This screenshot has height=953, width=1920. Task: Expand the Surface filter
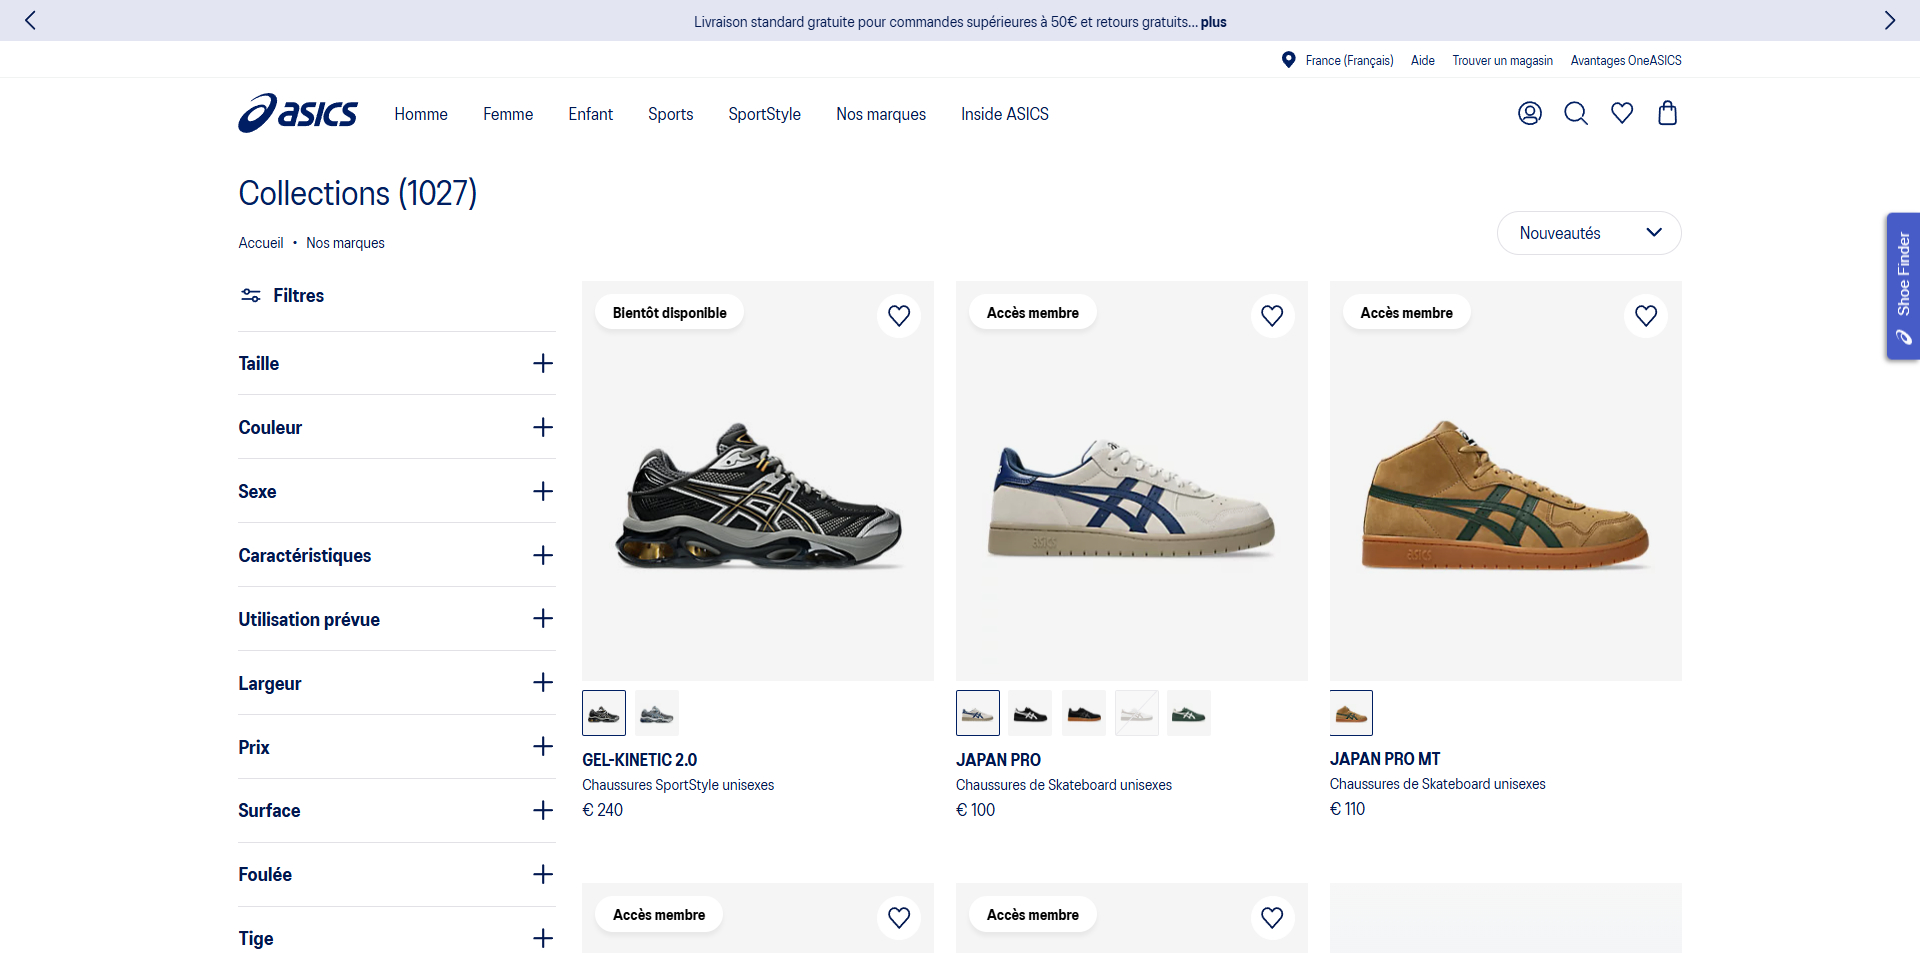coord(396,810)
